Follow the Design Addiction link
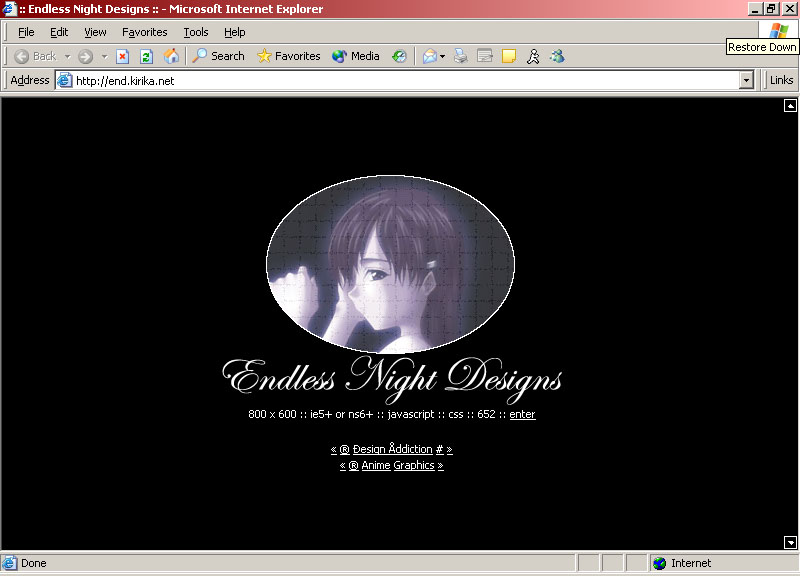The image size is (800, 576). pos(392,450)
